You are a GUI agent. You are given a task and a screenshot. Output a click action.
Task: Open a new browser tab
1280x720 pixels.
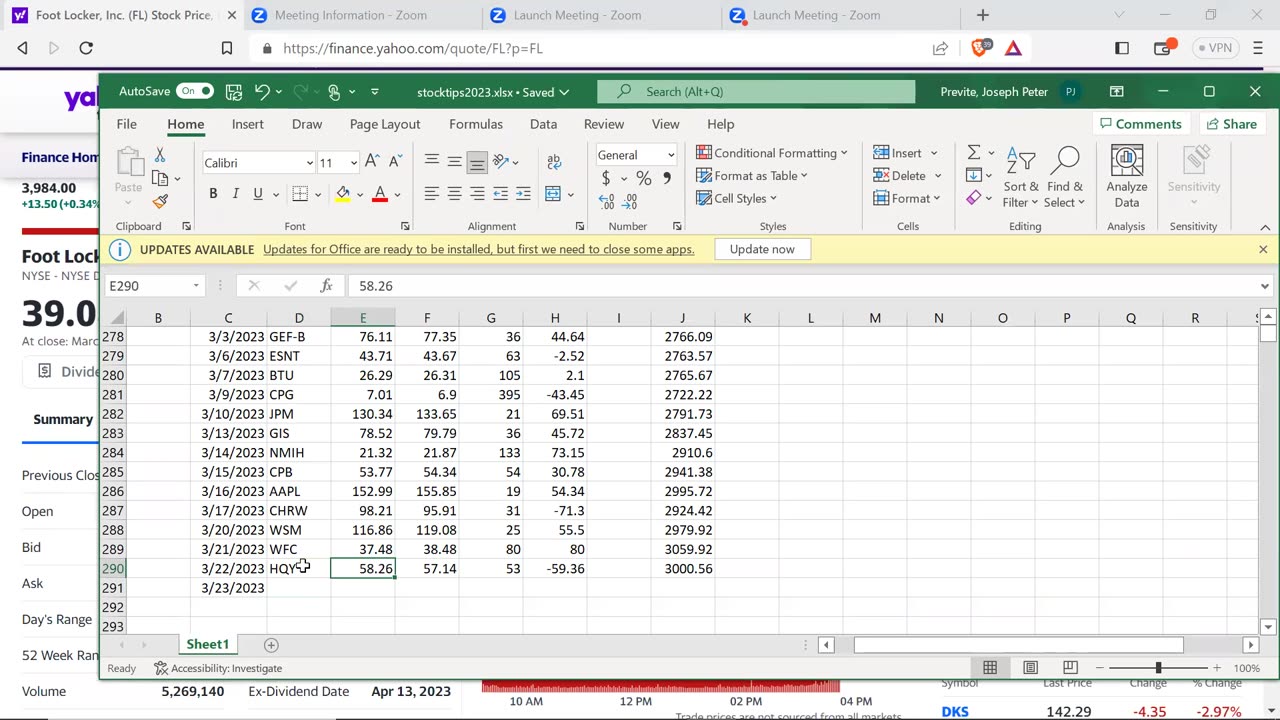pyautogui.click(x=983, y=15)
